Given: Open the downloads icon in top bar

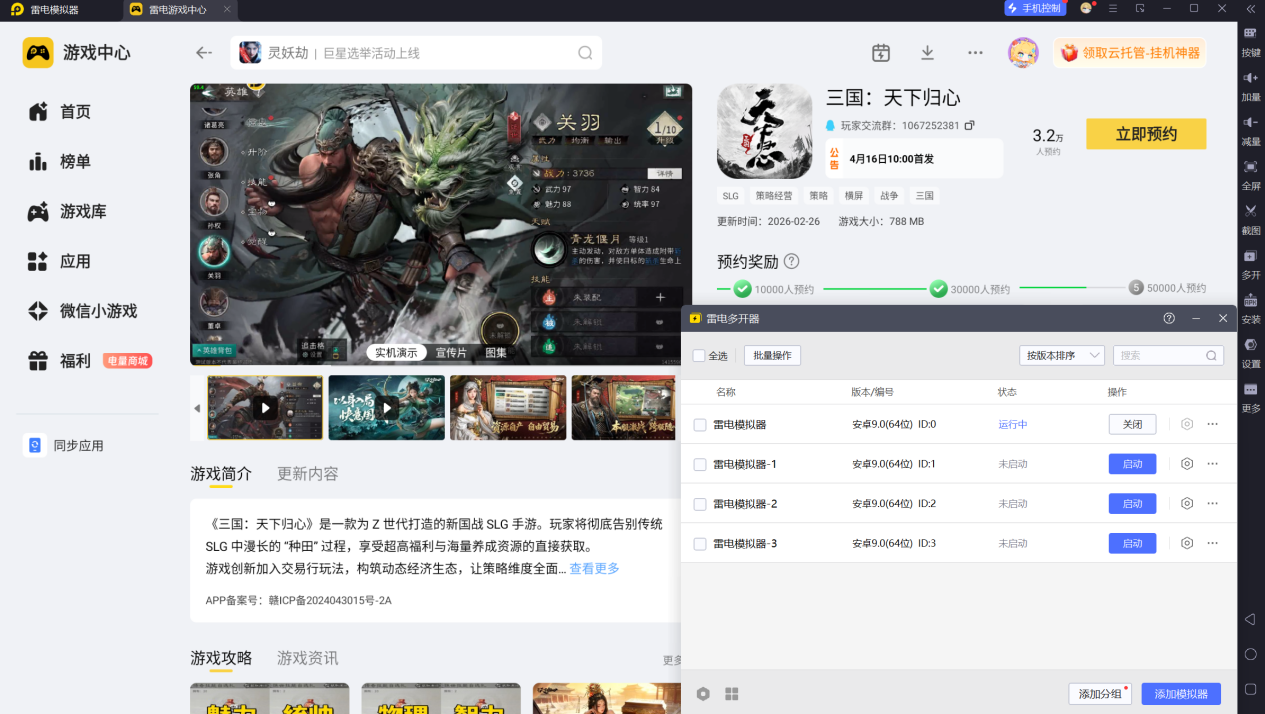Looking at the screenshot, I should [927, 53].
